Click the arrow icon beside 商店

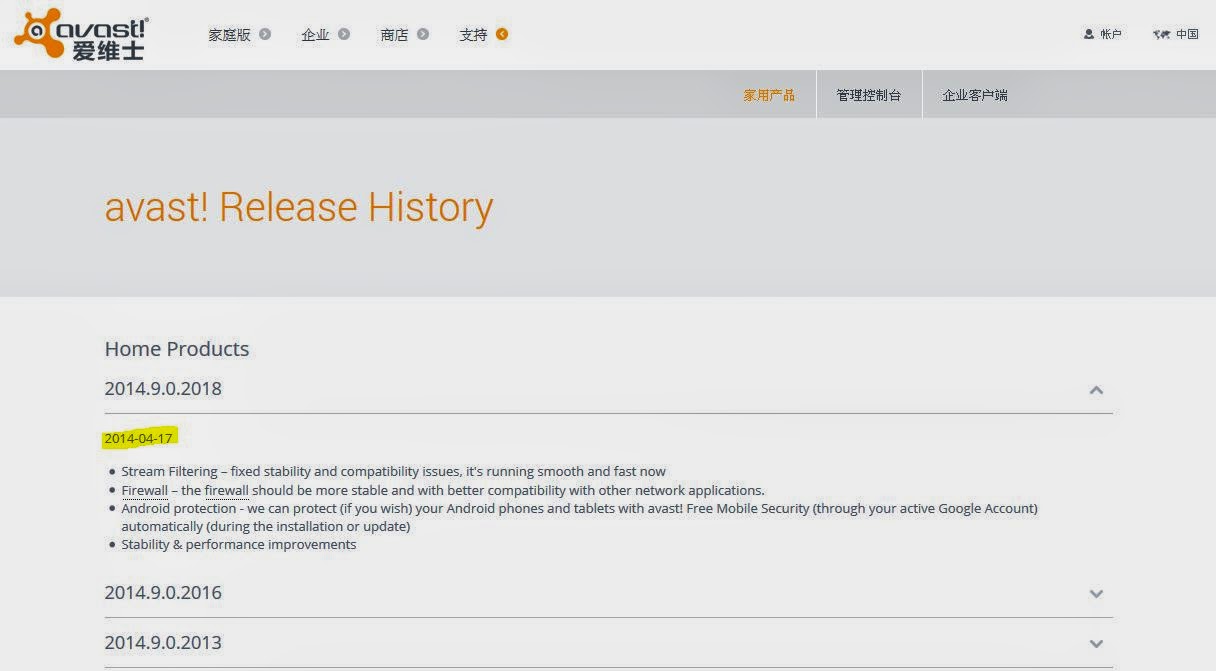tap(423, 34)
